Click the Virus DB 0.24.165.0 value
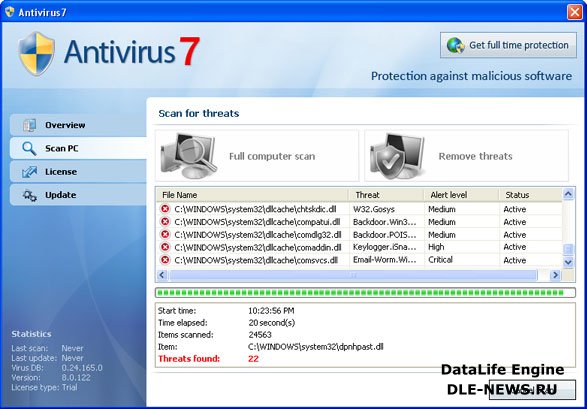The width and height of the screenshot is (587, 409). click(x=82, y=368)
